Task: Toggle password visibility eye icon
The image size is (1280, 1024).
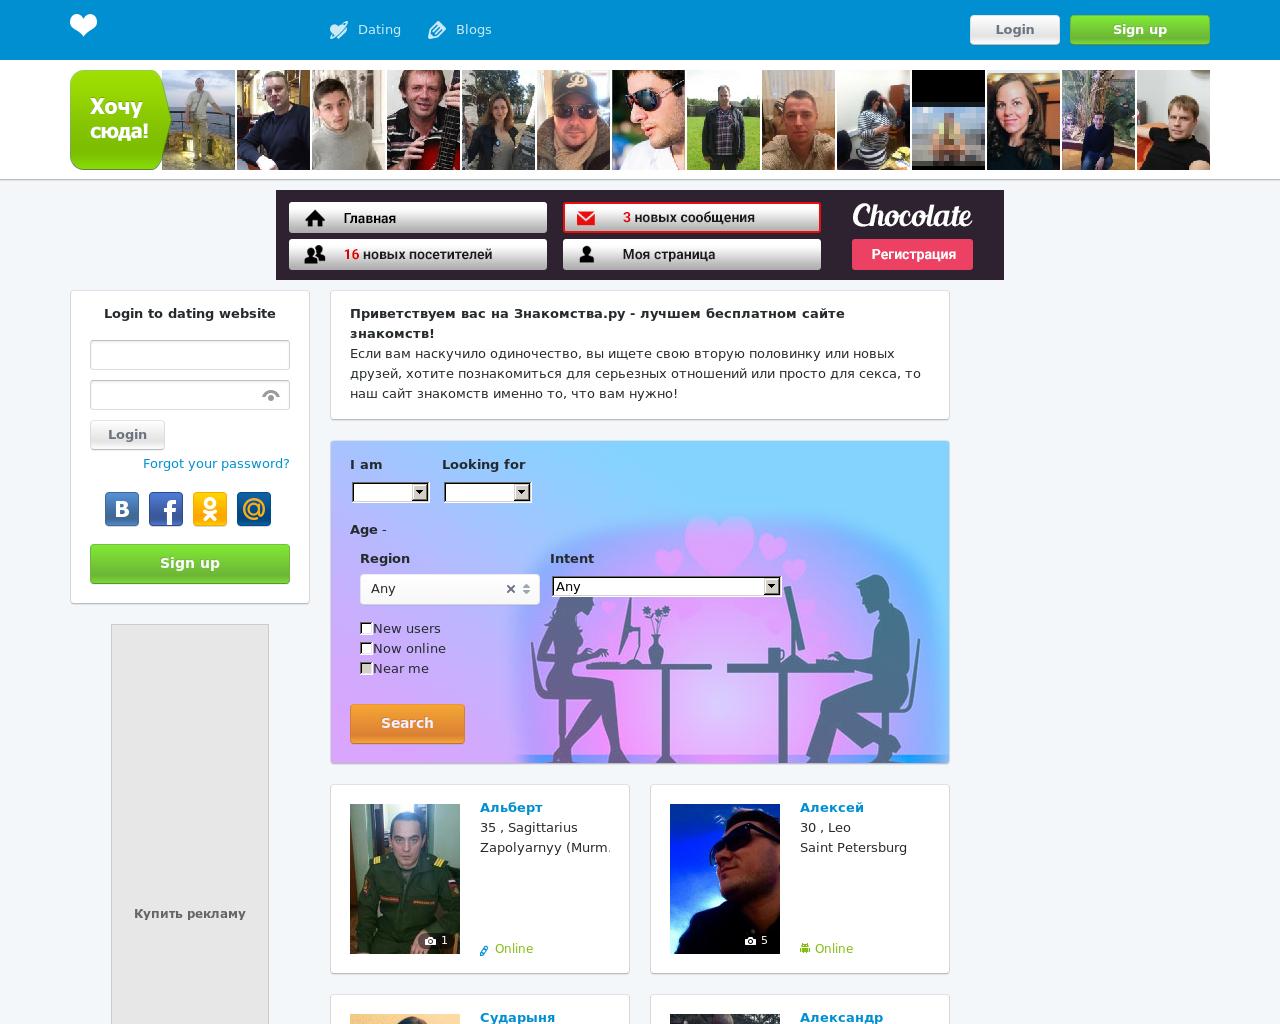Action: click(x=270, y=396)
